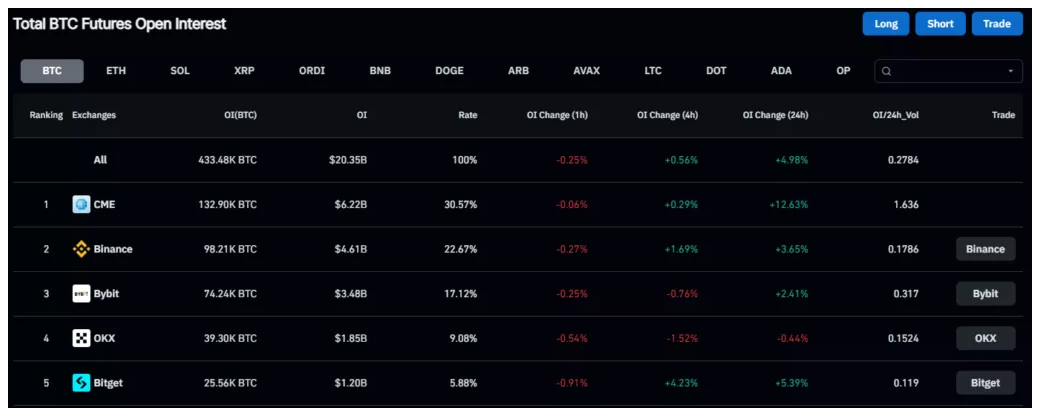
Task: Select the ORDI tab
Action: (x=311, y=71)
